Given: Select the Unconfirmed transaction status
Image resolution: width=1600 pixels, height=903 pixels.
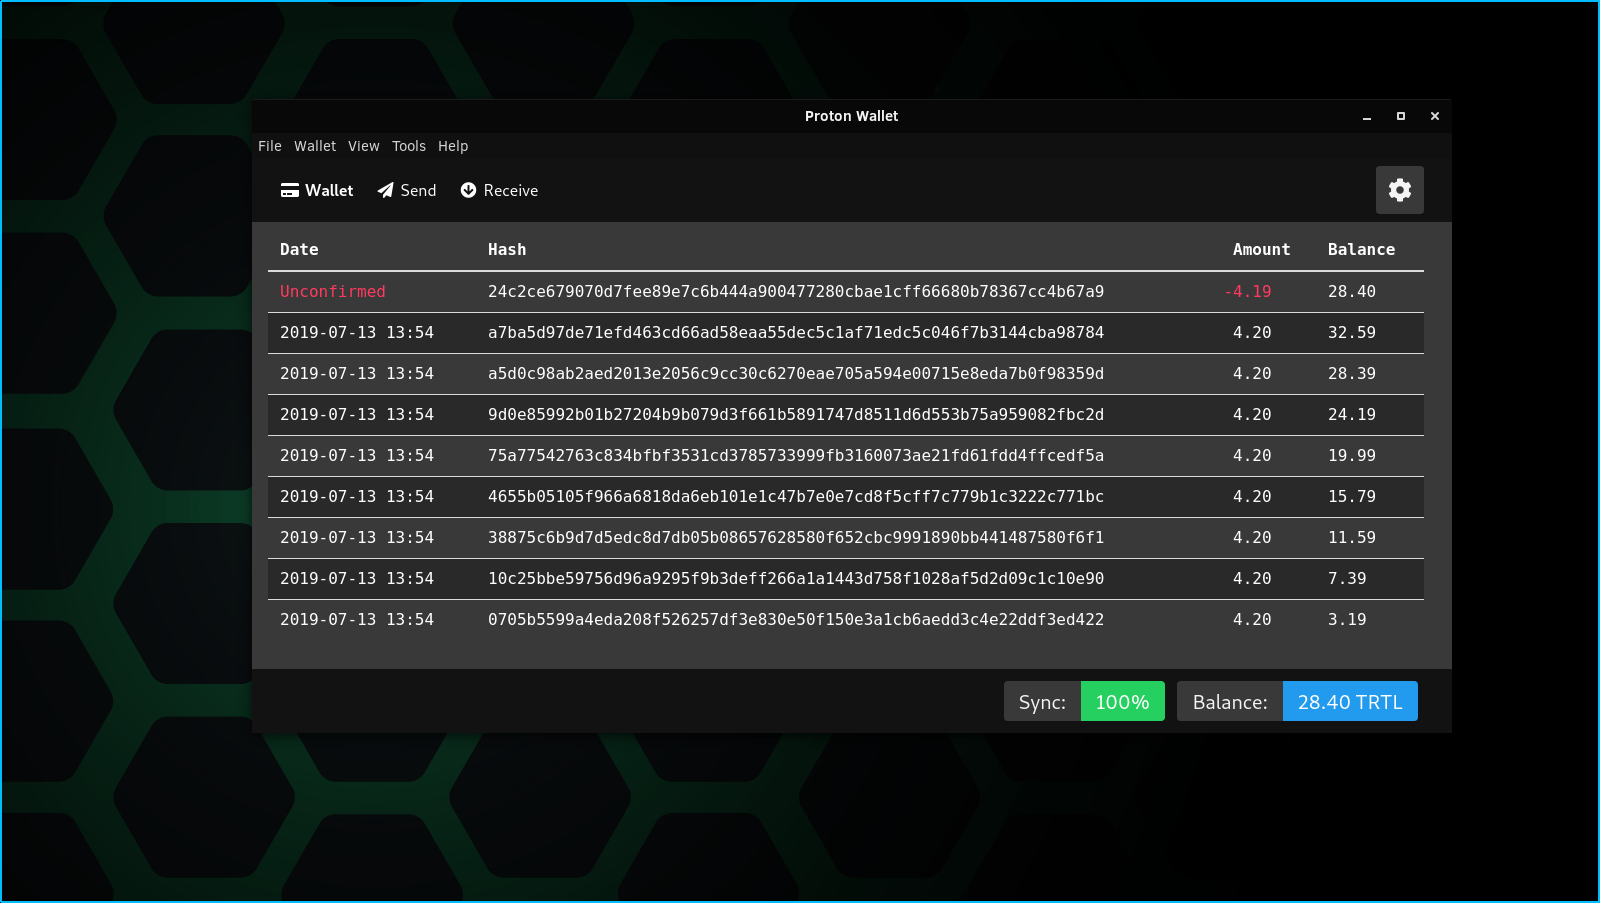Looking at the screenshot, I should [x=333, y=291].
